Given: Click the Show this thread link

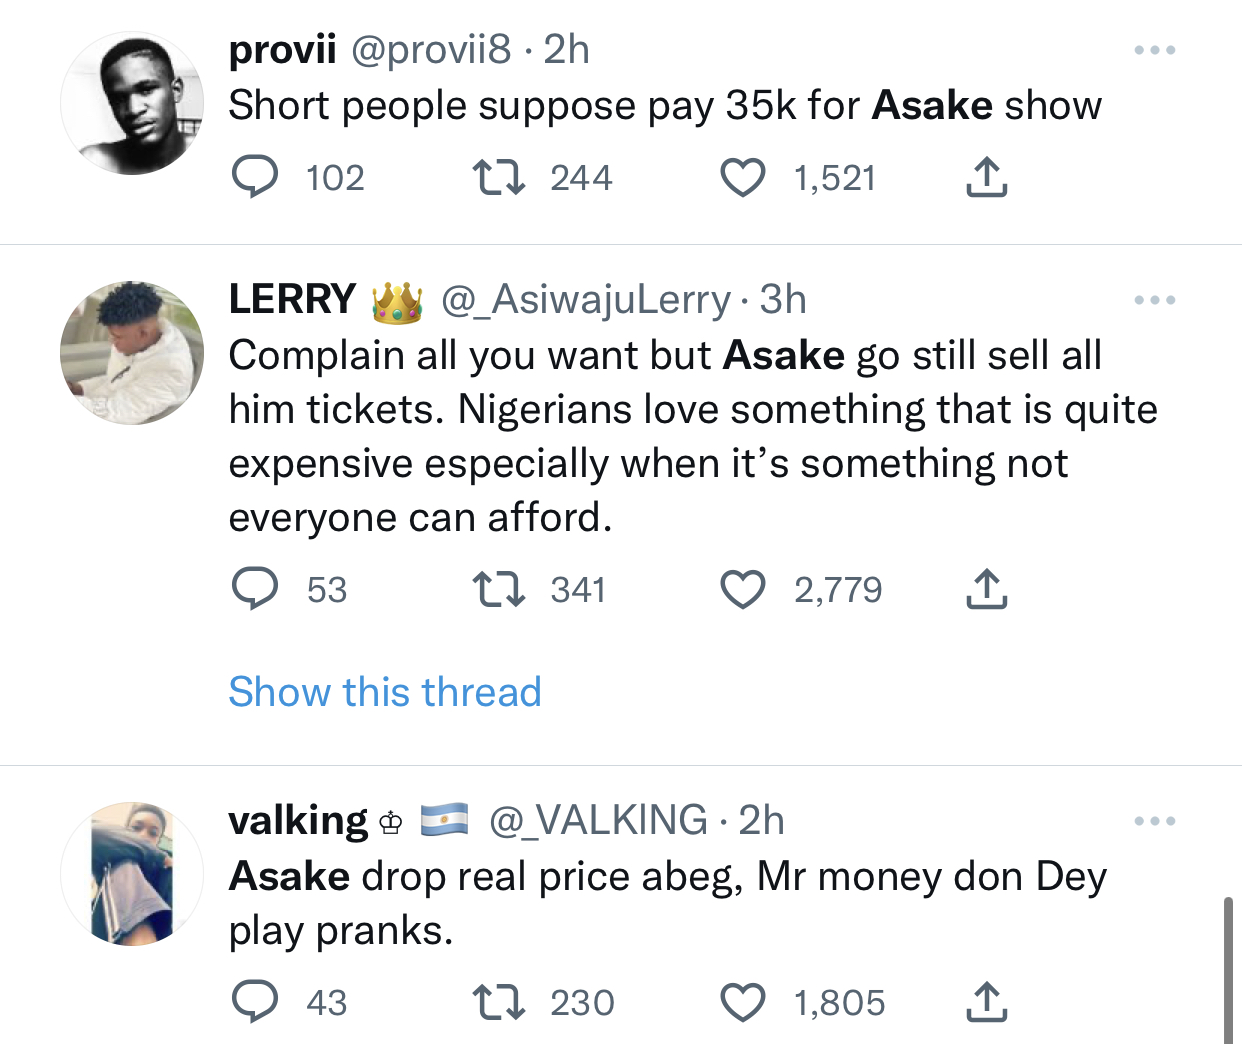Looking at the screenshot, I should click(385, 692).
